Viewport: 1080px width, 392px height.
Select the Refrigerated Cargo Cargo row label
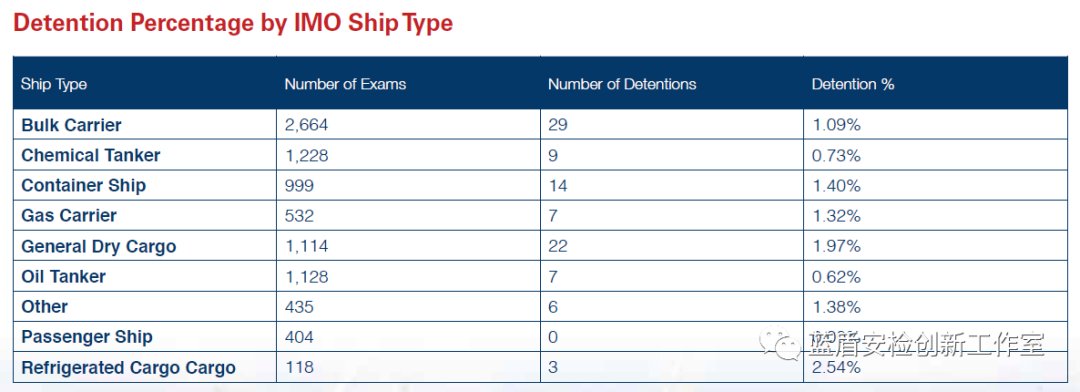(x=128, y=368)
